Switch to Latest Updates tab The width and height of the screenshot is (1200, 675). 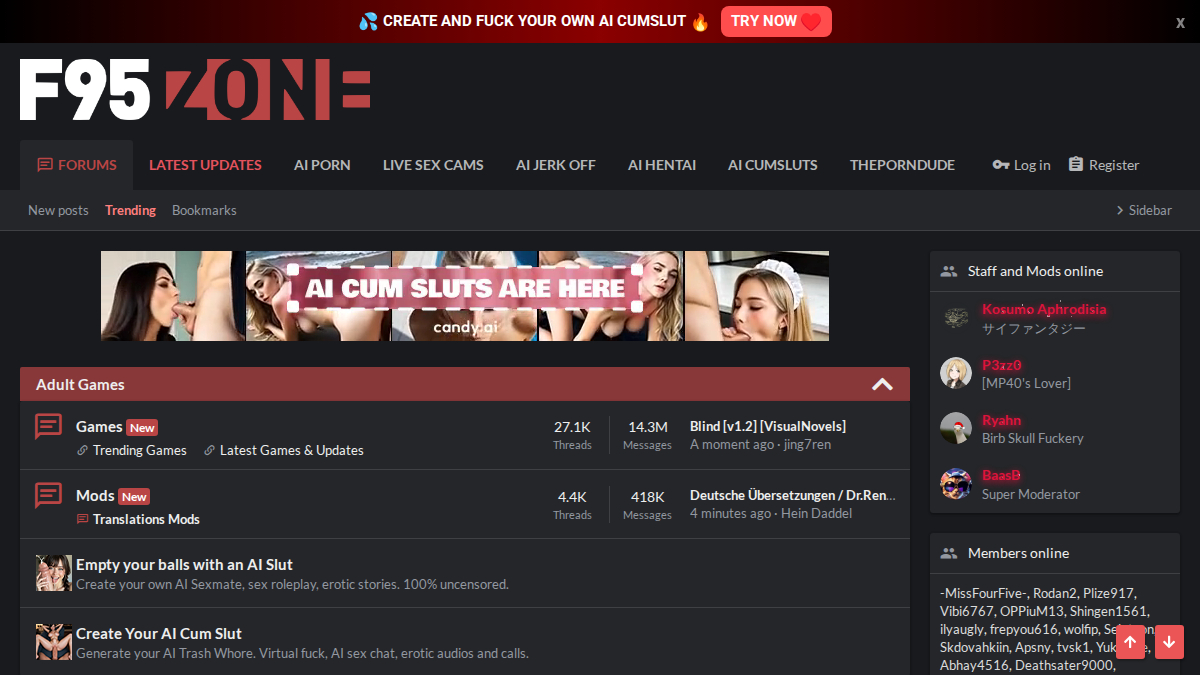click(205, 165)
